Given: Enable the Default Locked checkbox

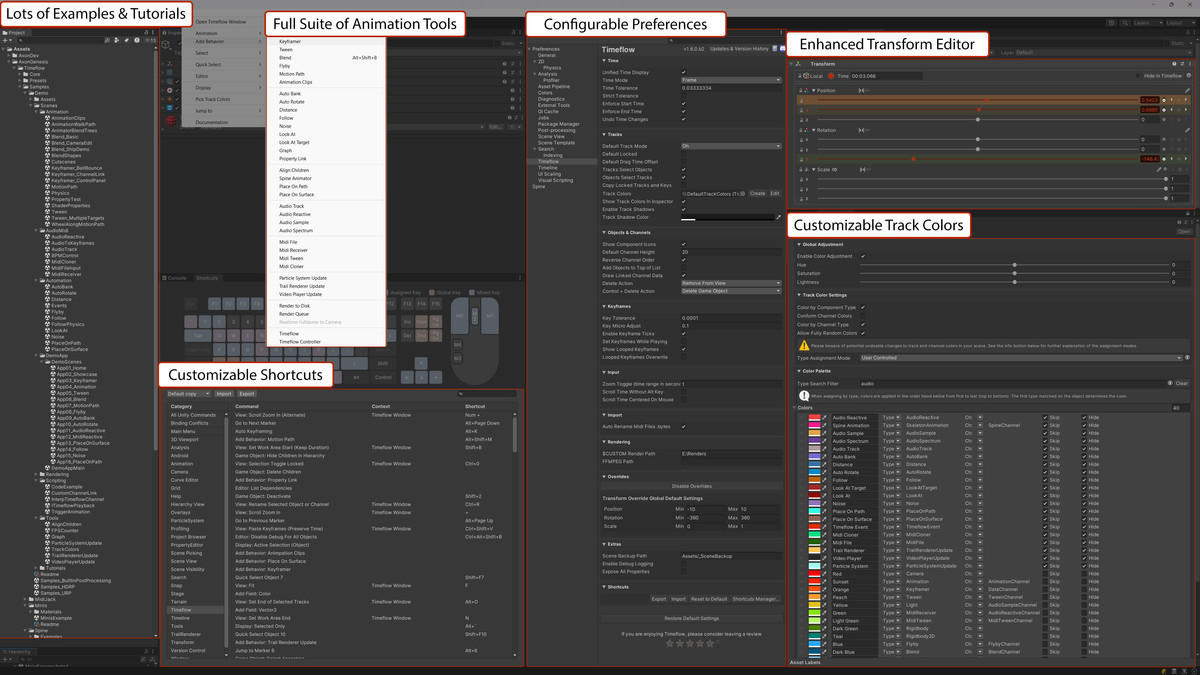Looking at the screenshot, I should pyautogui.click(x=684, y=154).
